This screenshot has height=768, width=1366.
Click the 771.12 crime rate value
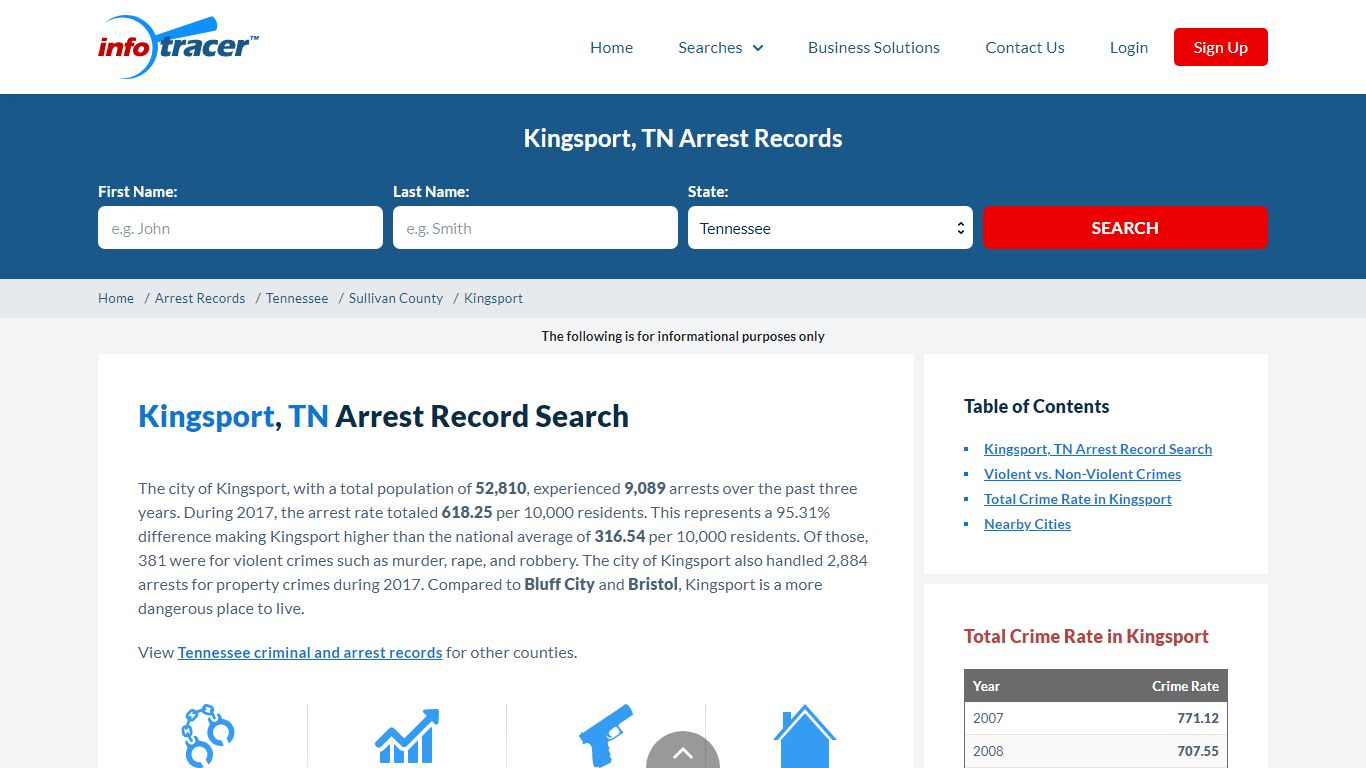1198,718
